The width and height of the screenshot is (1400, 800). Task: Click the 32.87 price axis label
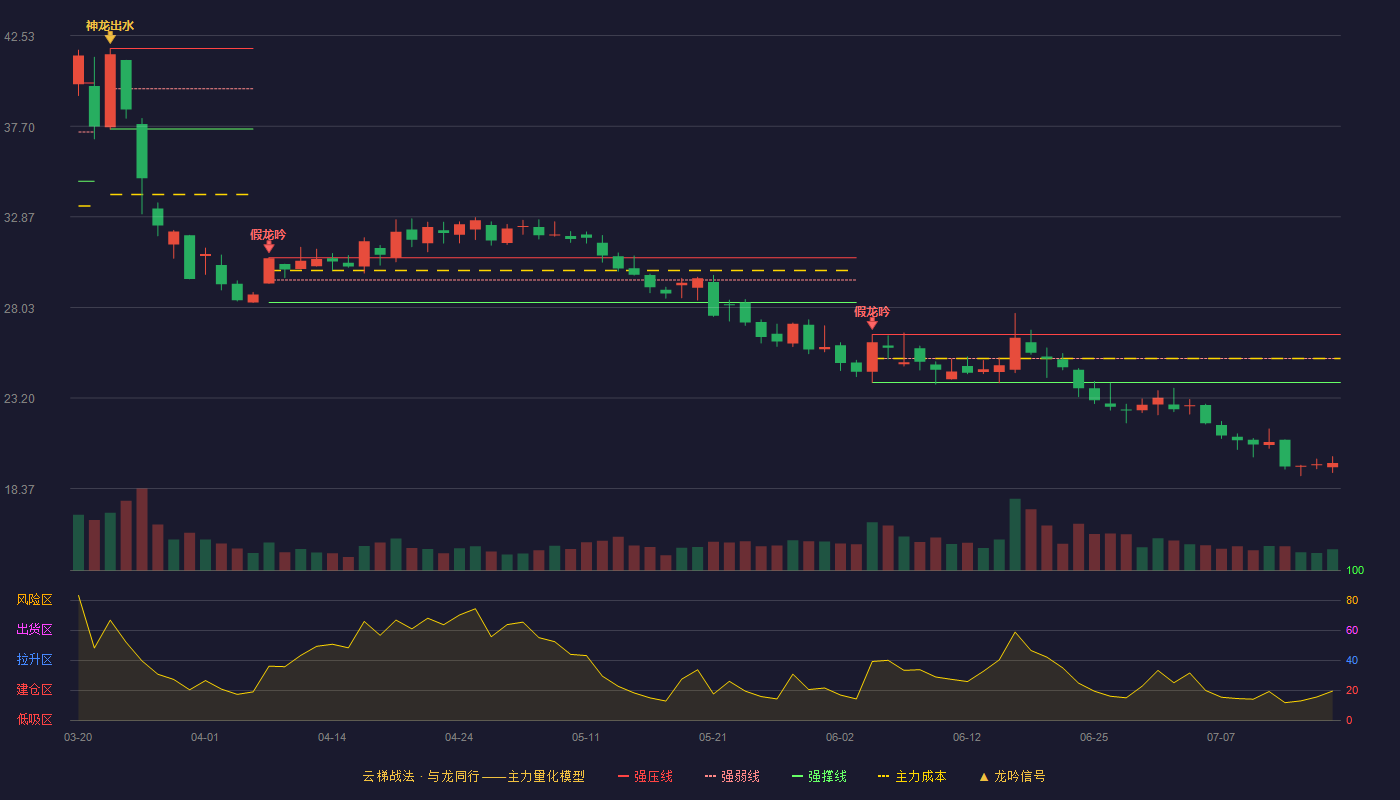point(19,218)
